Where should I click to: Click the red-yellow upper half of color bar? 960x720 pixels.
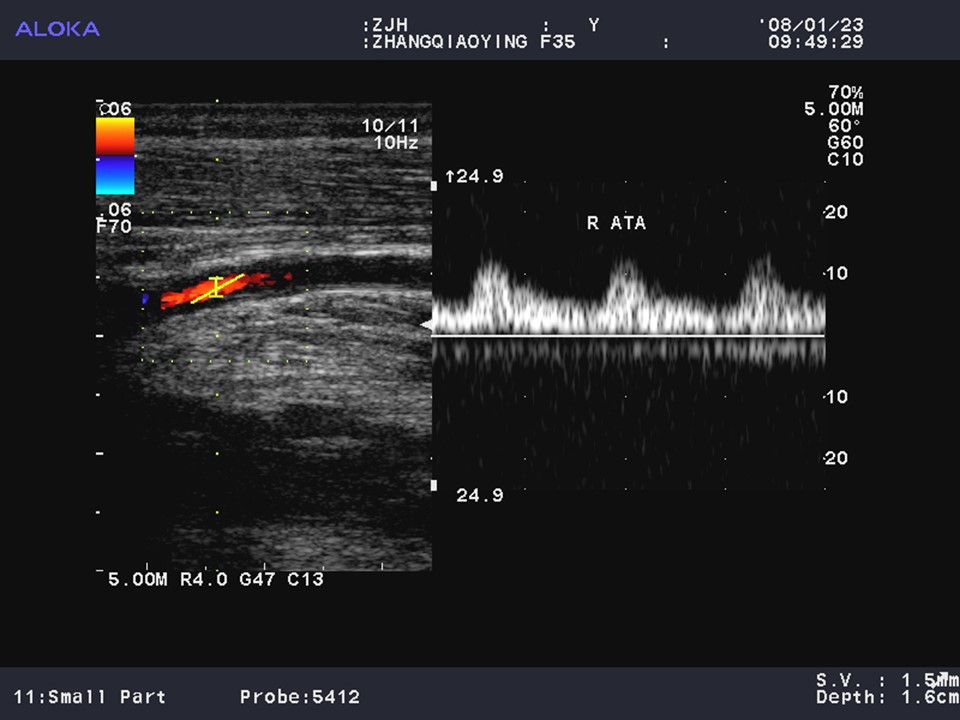[x=115, y=136]
